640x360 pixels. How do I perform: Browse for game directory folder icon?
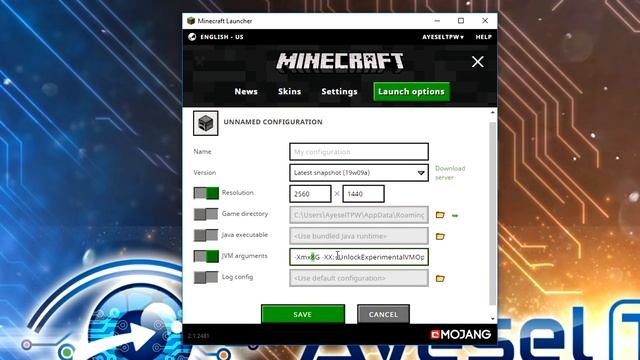point(440,215)
